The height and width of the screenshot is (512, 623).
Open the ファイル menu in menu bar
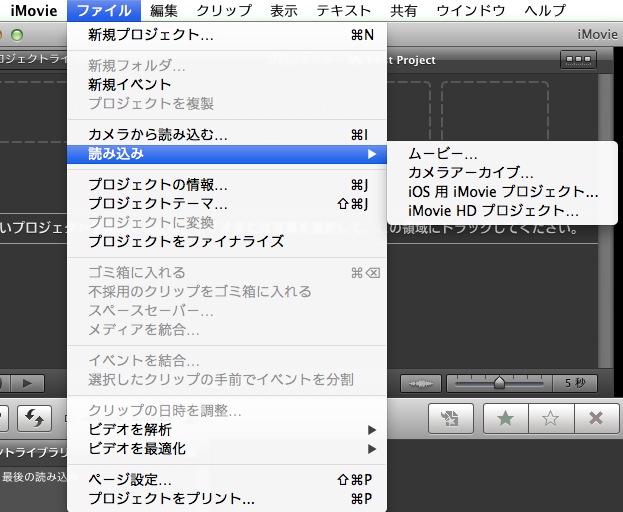[x=104, y=10]
